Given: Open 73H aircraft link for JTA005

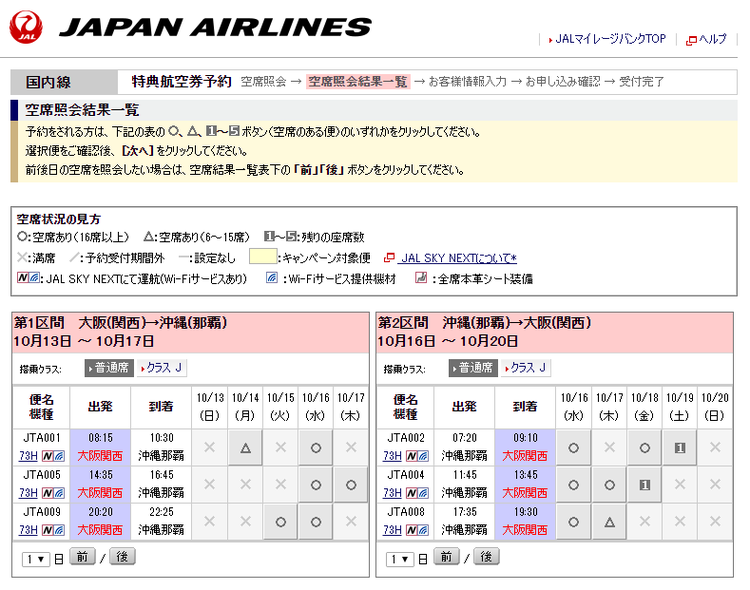Looking at the screenshot, I should pos(28,493).
